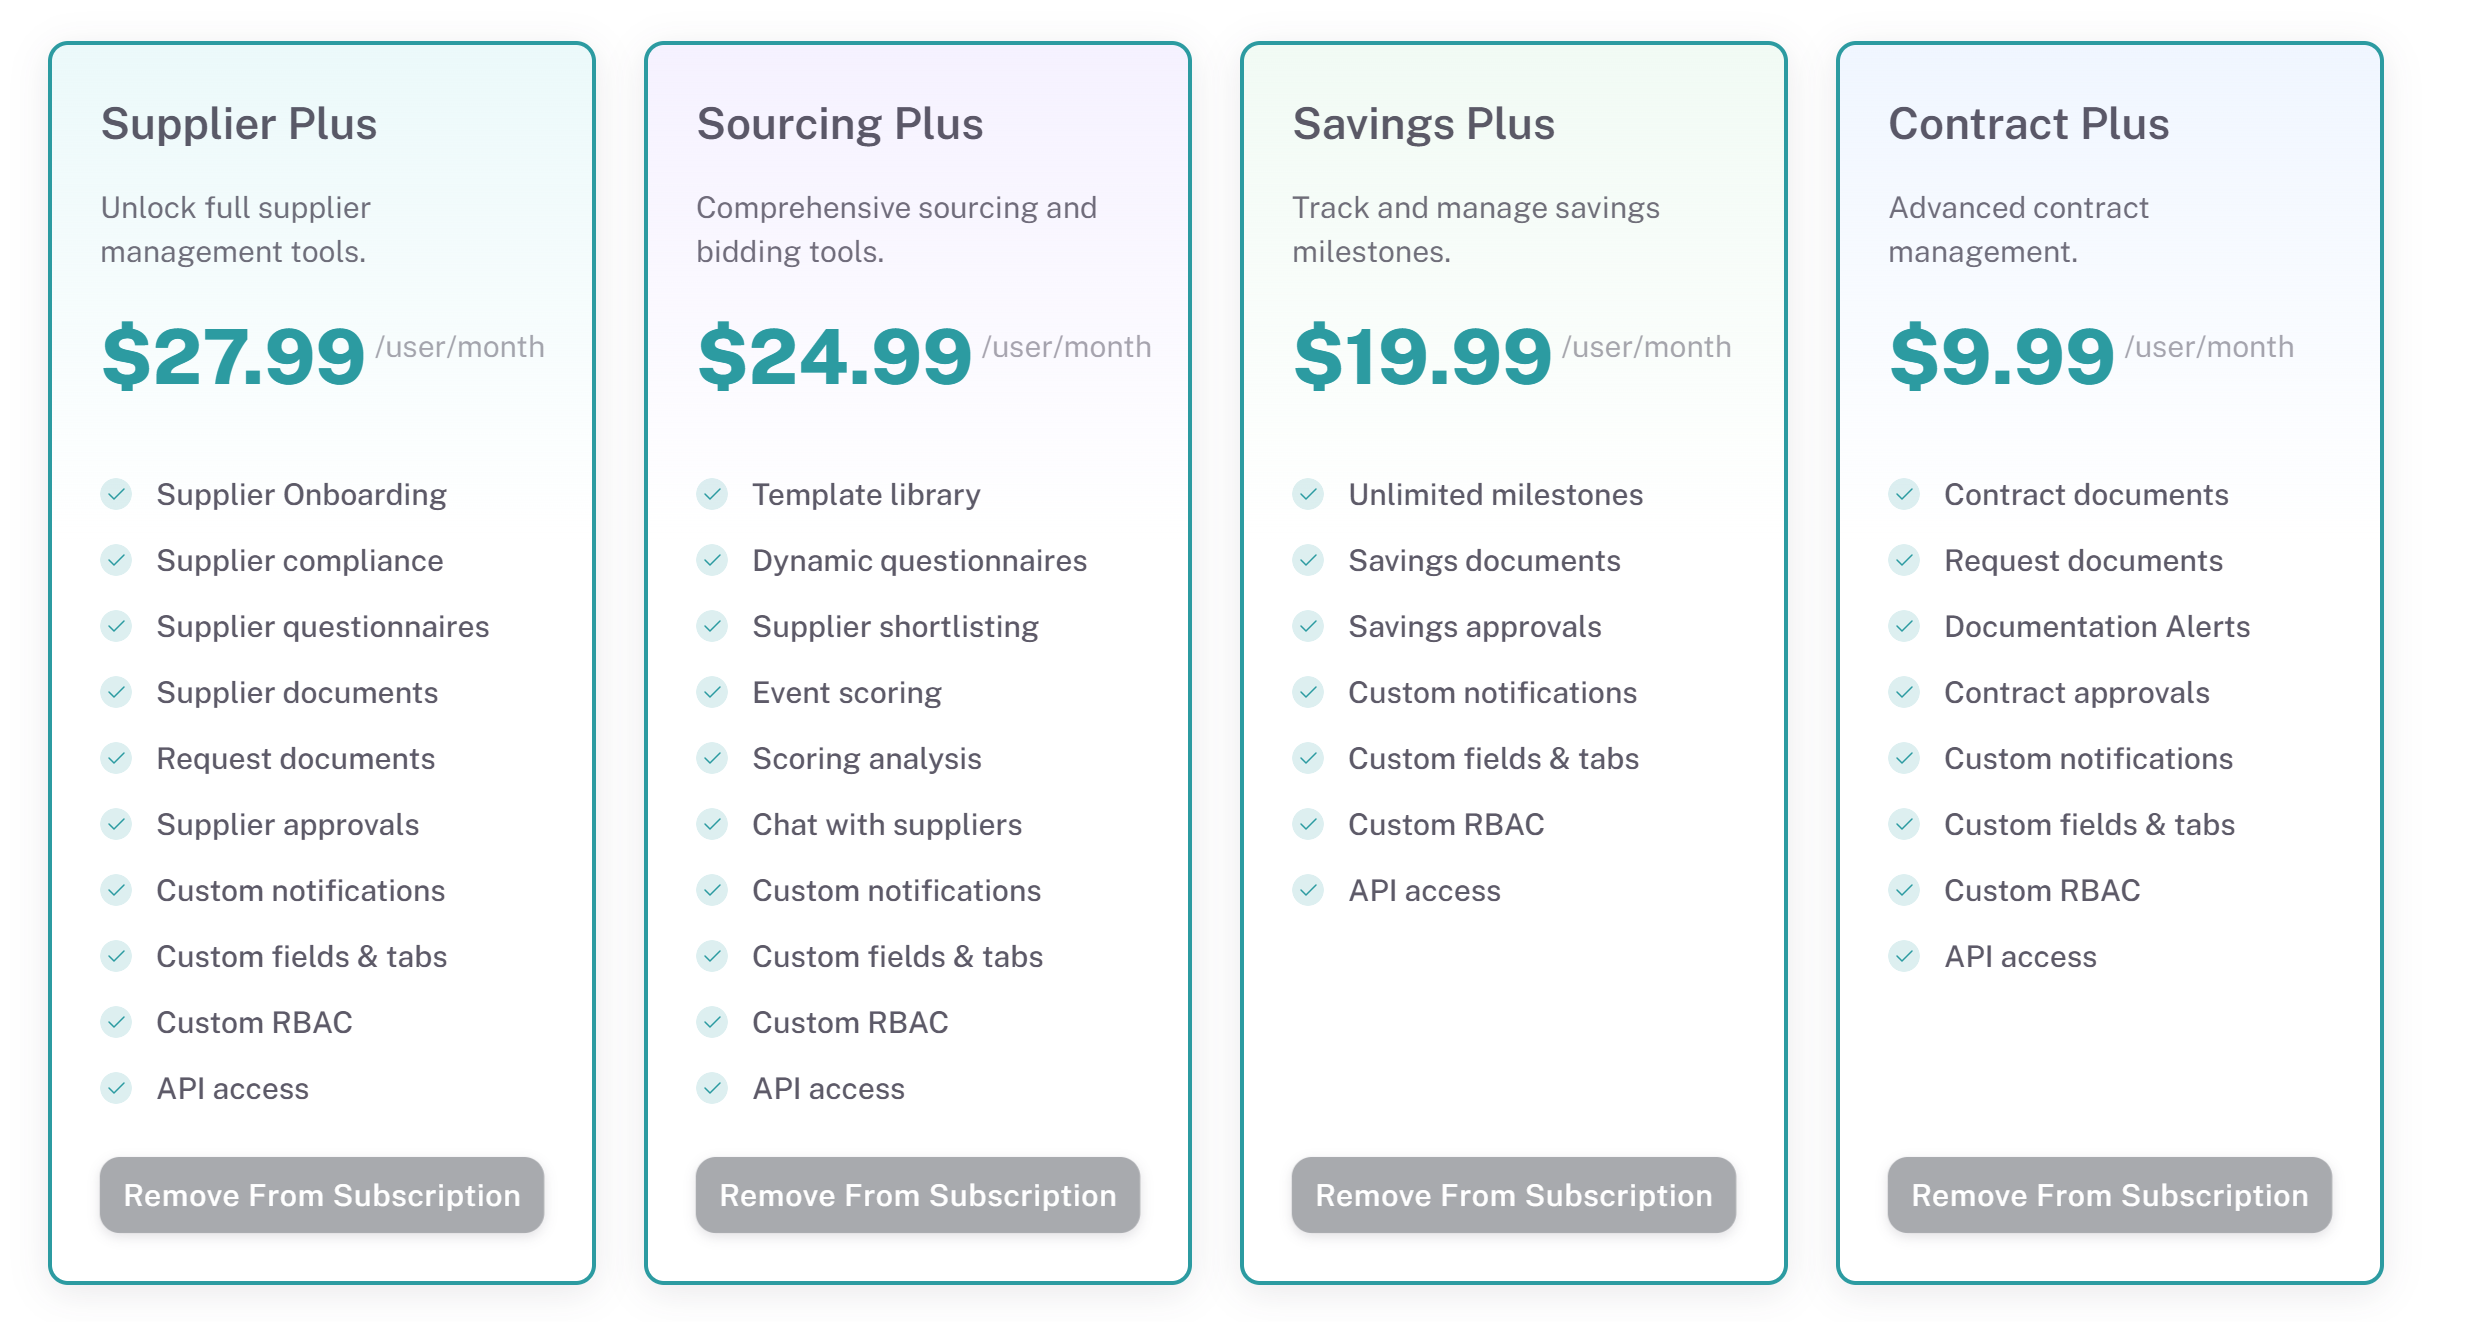2468x1322 pixels.
Task: Click the Supplier Plus plan title
Action: pos(239,124)
